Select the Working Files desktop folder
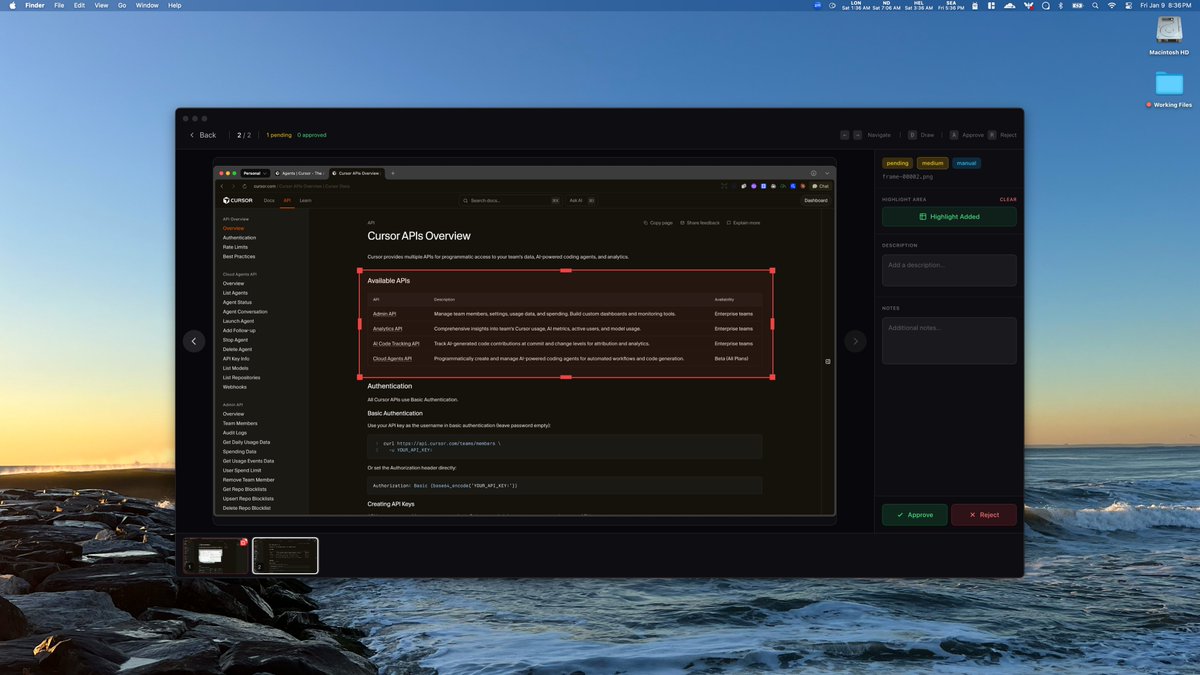 point(1168,89)
